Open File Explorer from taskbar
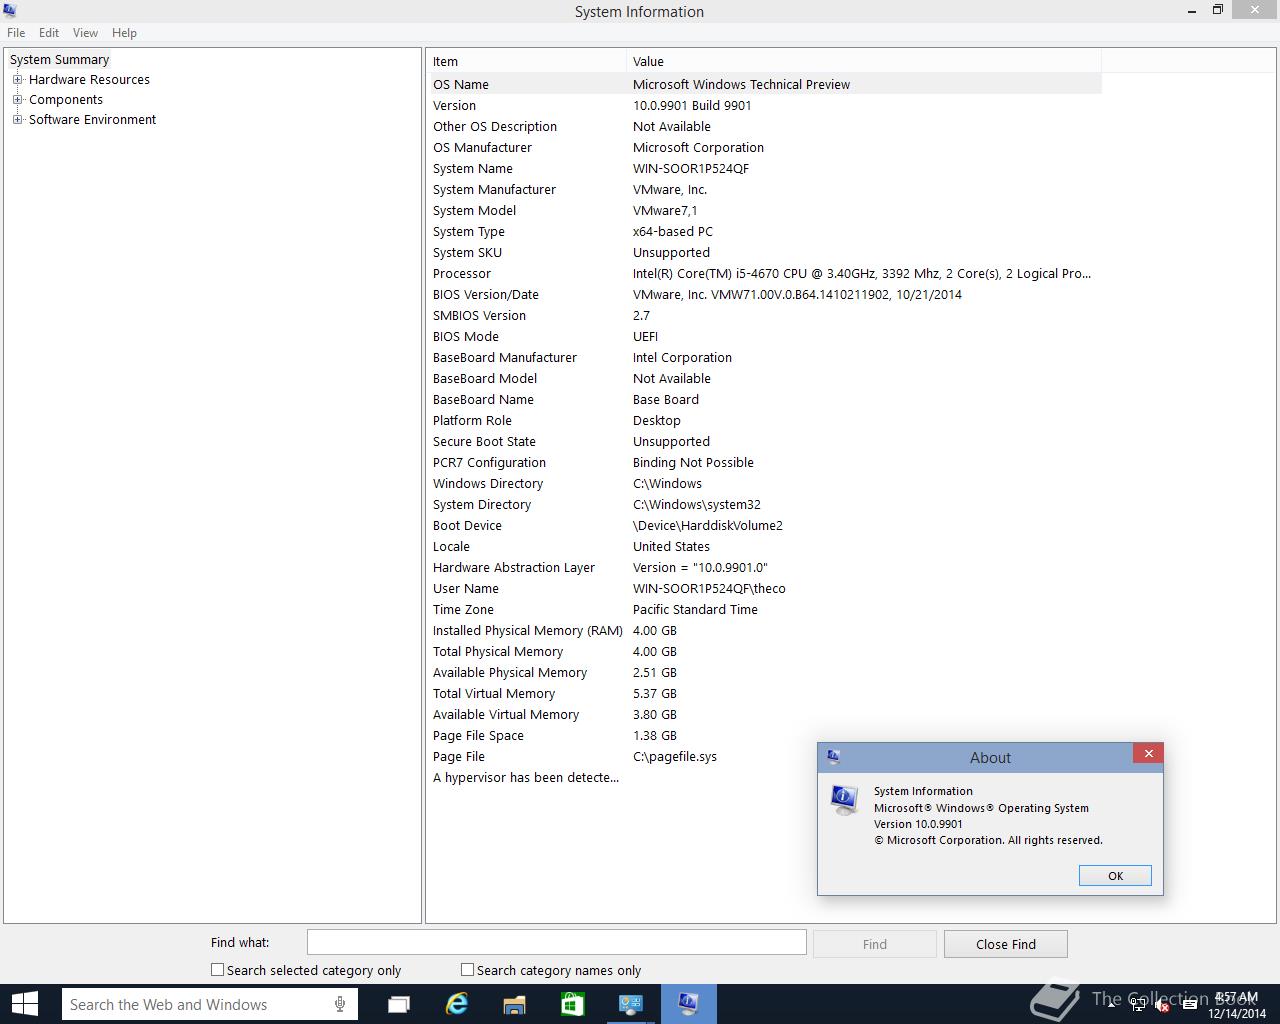Image resolution: width=1280 pixels, height=1024 pixels. (515, 1004)
